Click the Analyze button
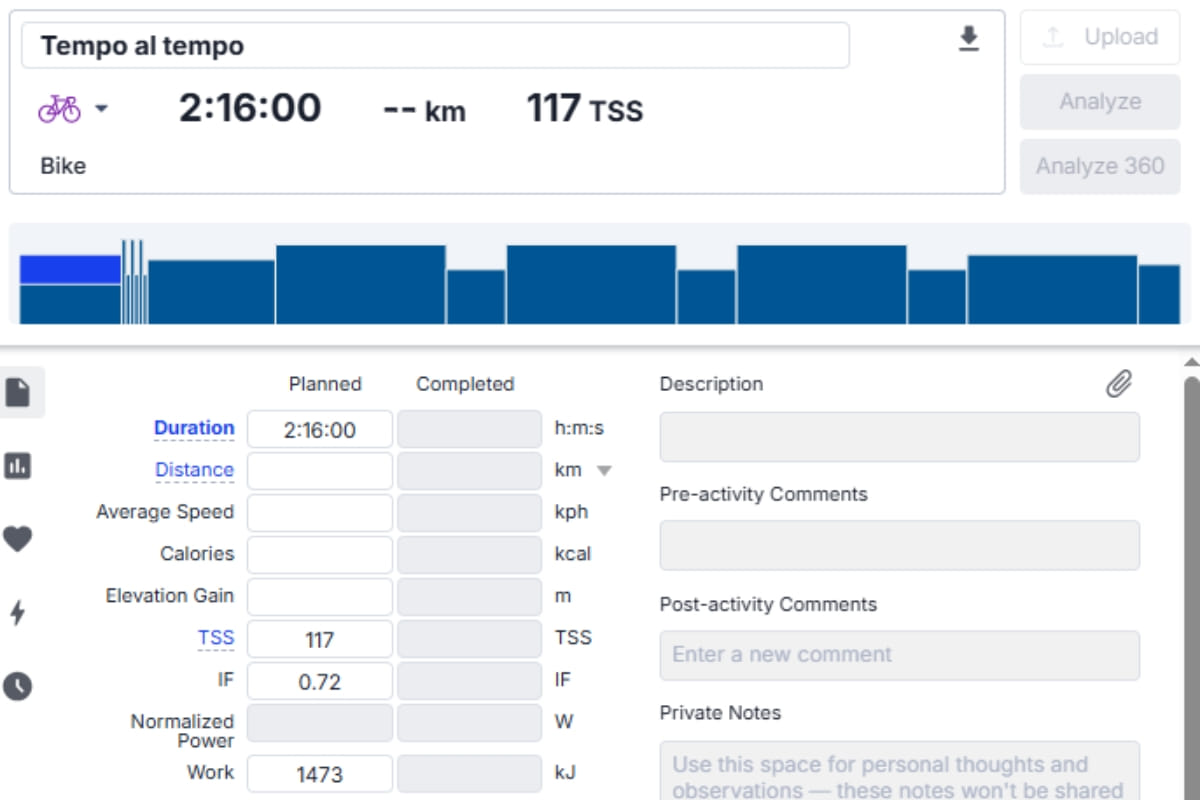1200x800 pixels. [1100, 102]
